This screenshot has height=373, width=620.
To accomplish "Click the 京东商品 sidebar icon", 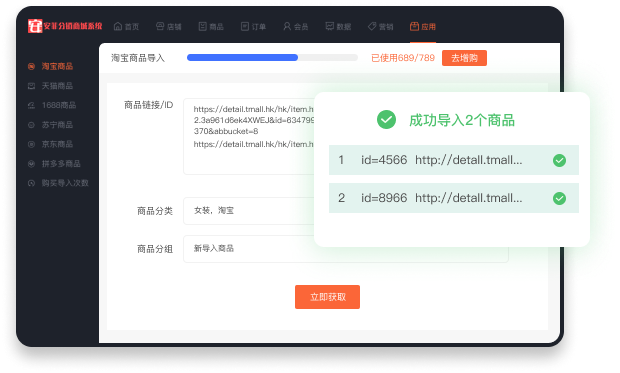I will (31, 144).
